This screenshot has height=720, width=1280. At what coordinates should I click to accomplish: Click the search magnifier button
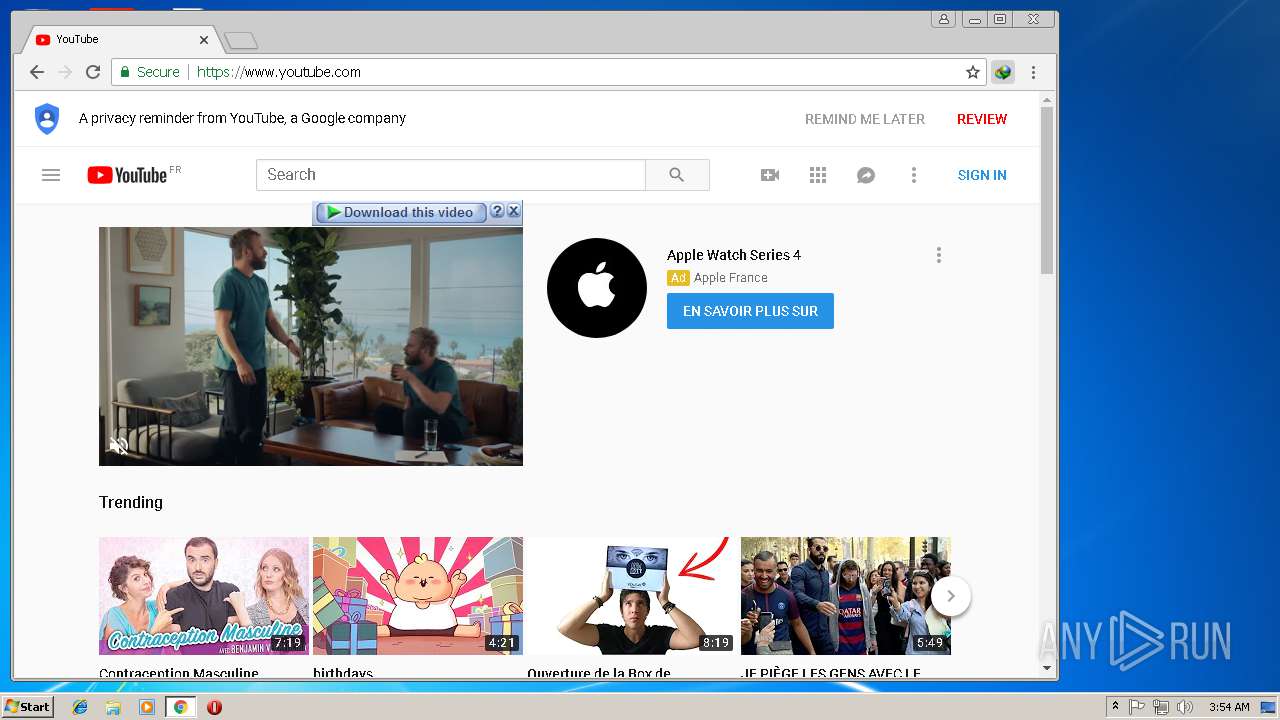coord(677,175)
